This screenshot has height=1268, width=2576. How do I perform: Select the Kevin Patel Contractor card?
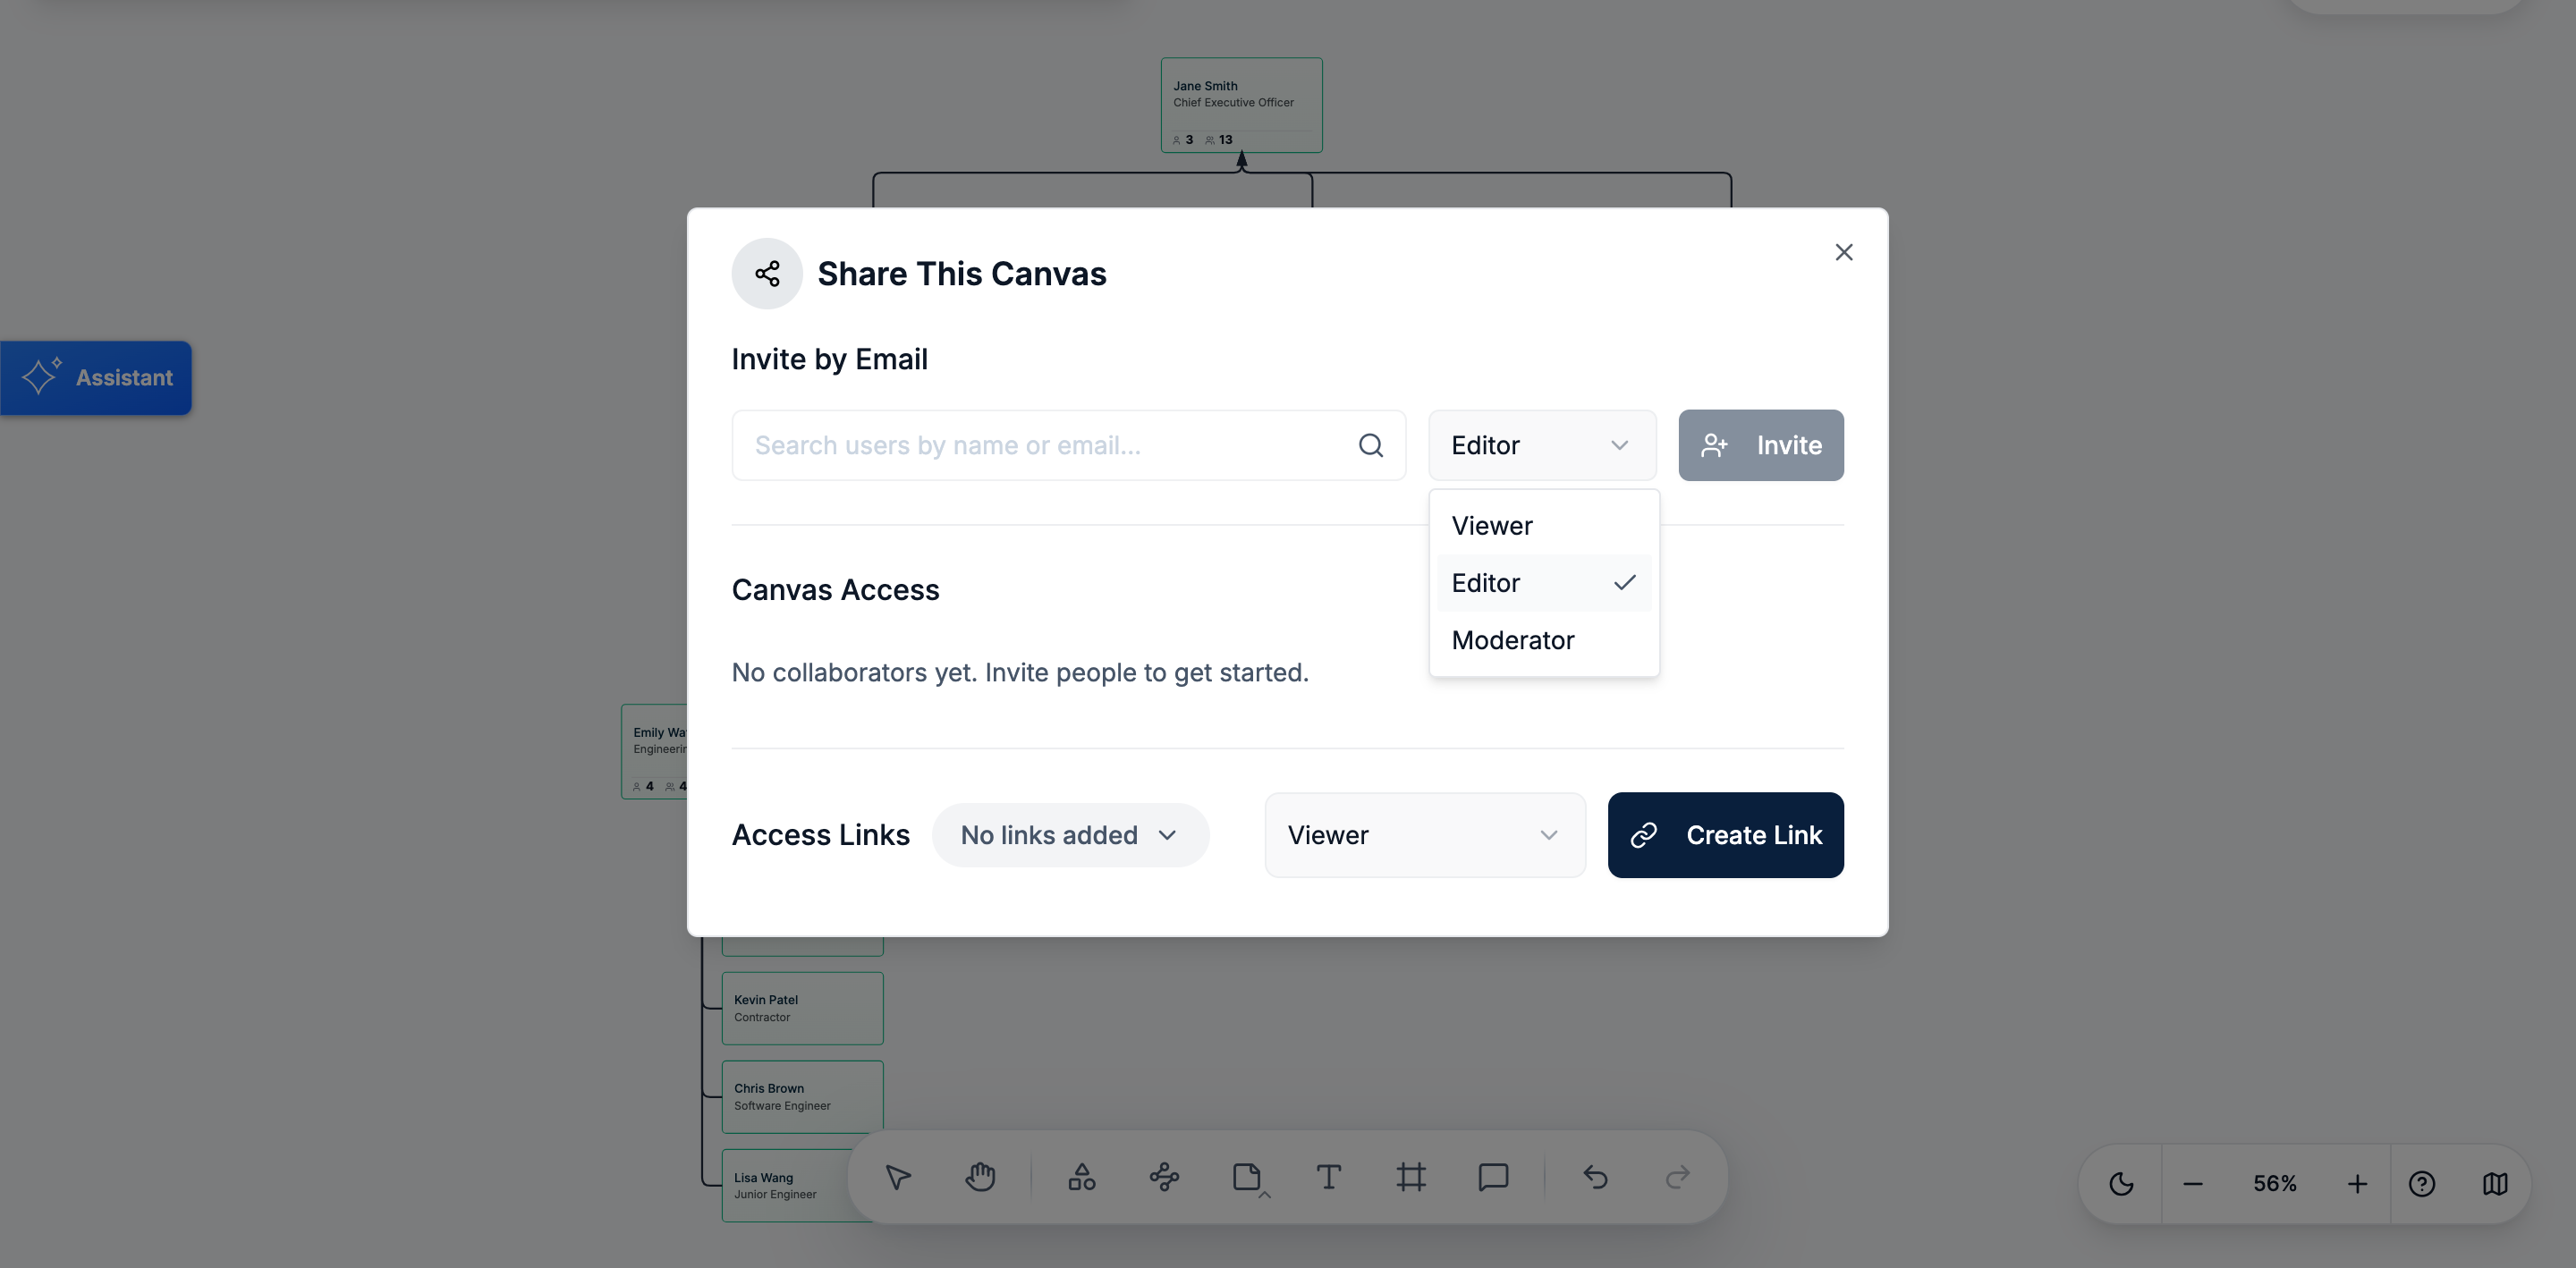(x=802, y=1008)
